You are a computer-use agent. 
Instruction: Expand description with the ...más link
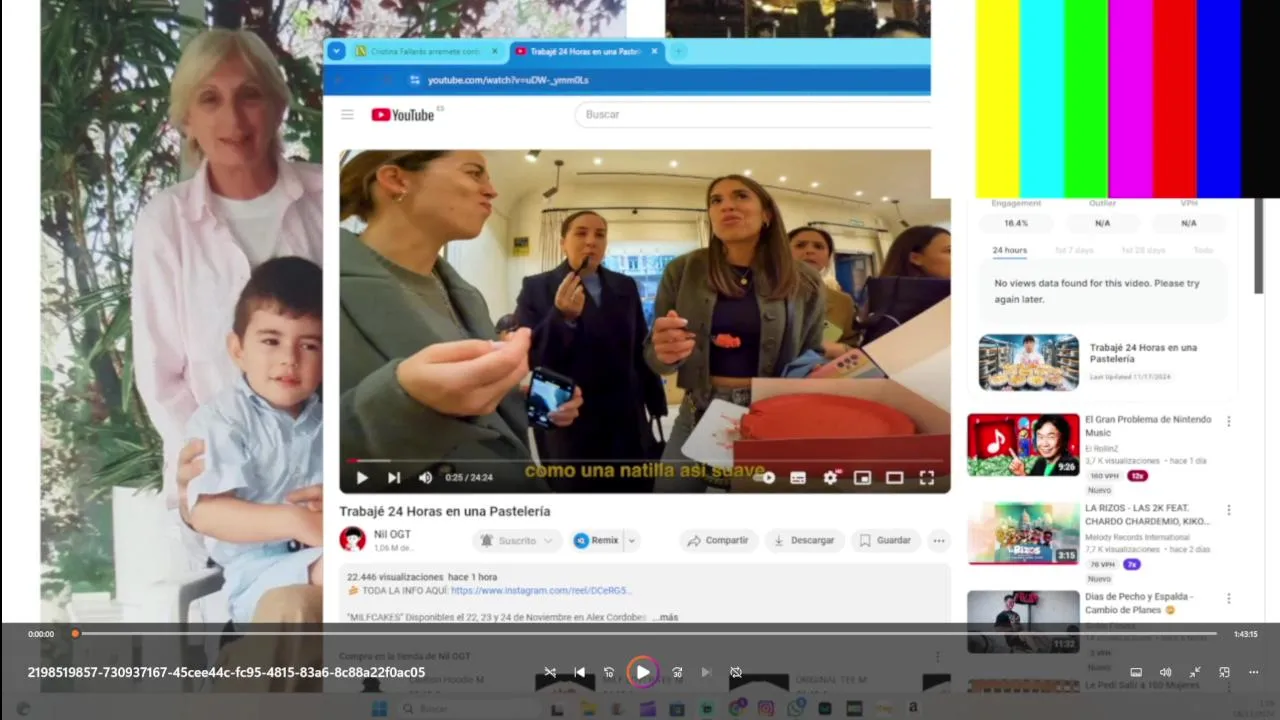[x=665, y=617]
